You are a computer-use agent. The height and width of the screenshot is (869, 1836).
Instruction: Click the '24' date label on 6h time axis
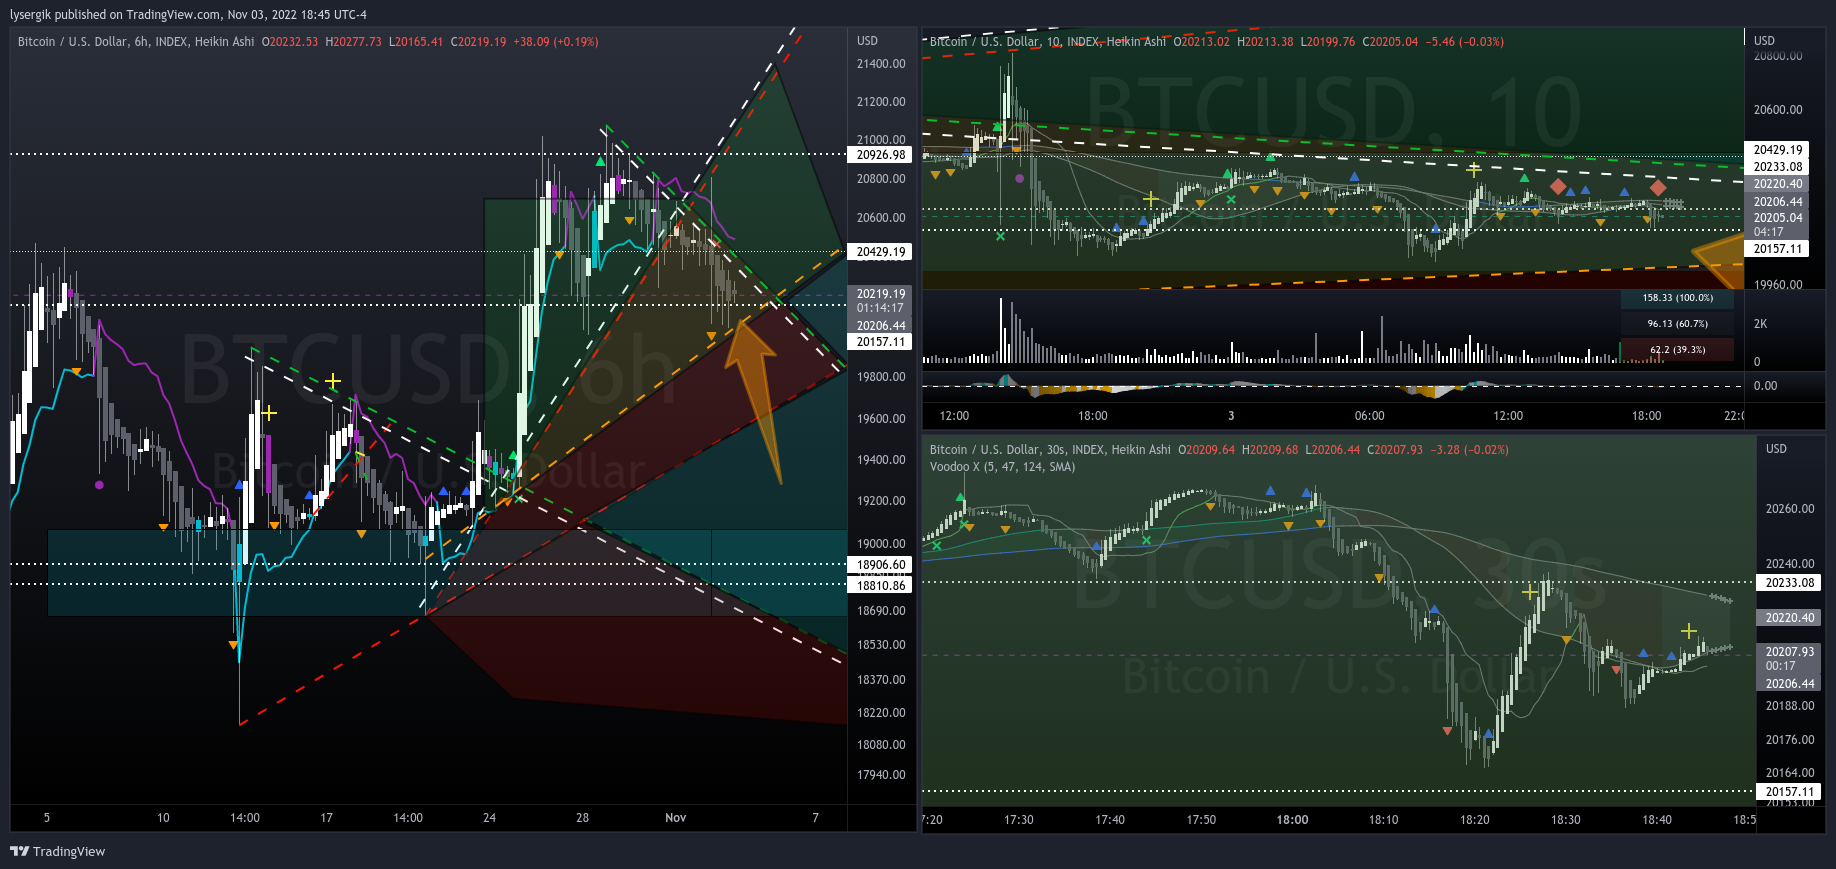pyautogui.click(x=489, y=818)
